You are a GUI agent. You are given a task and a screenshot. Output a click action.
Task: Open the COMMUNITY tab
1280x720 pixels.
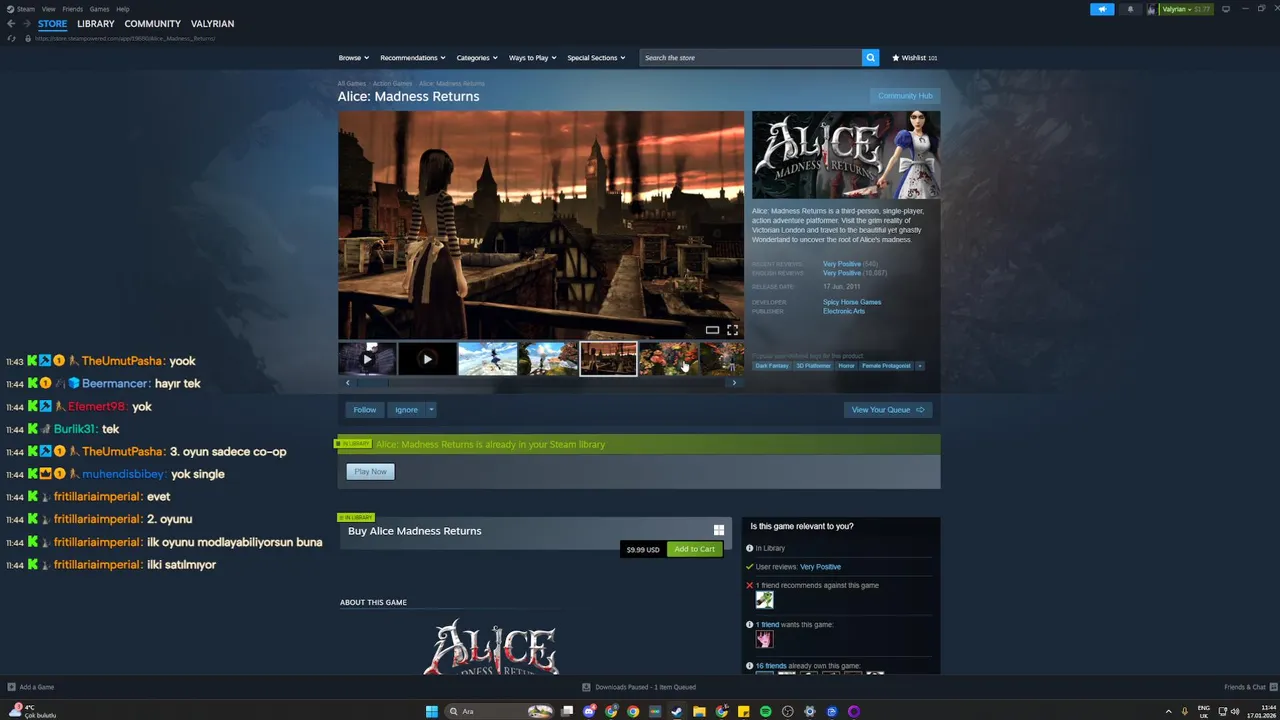tap(153, 24)
